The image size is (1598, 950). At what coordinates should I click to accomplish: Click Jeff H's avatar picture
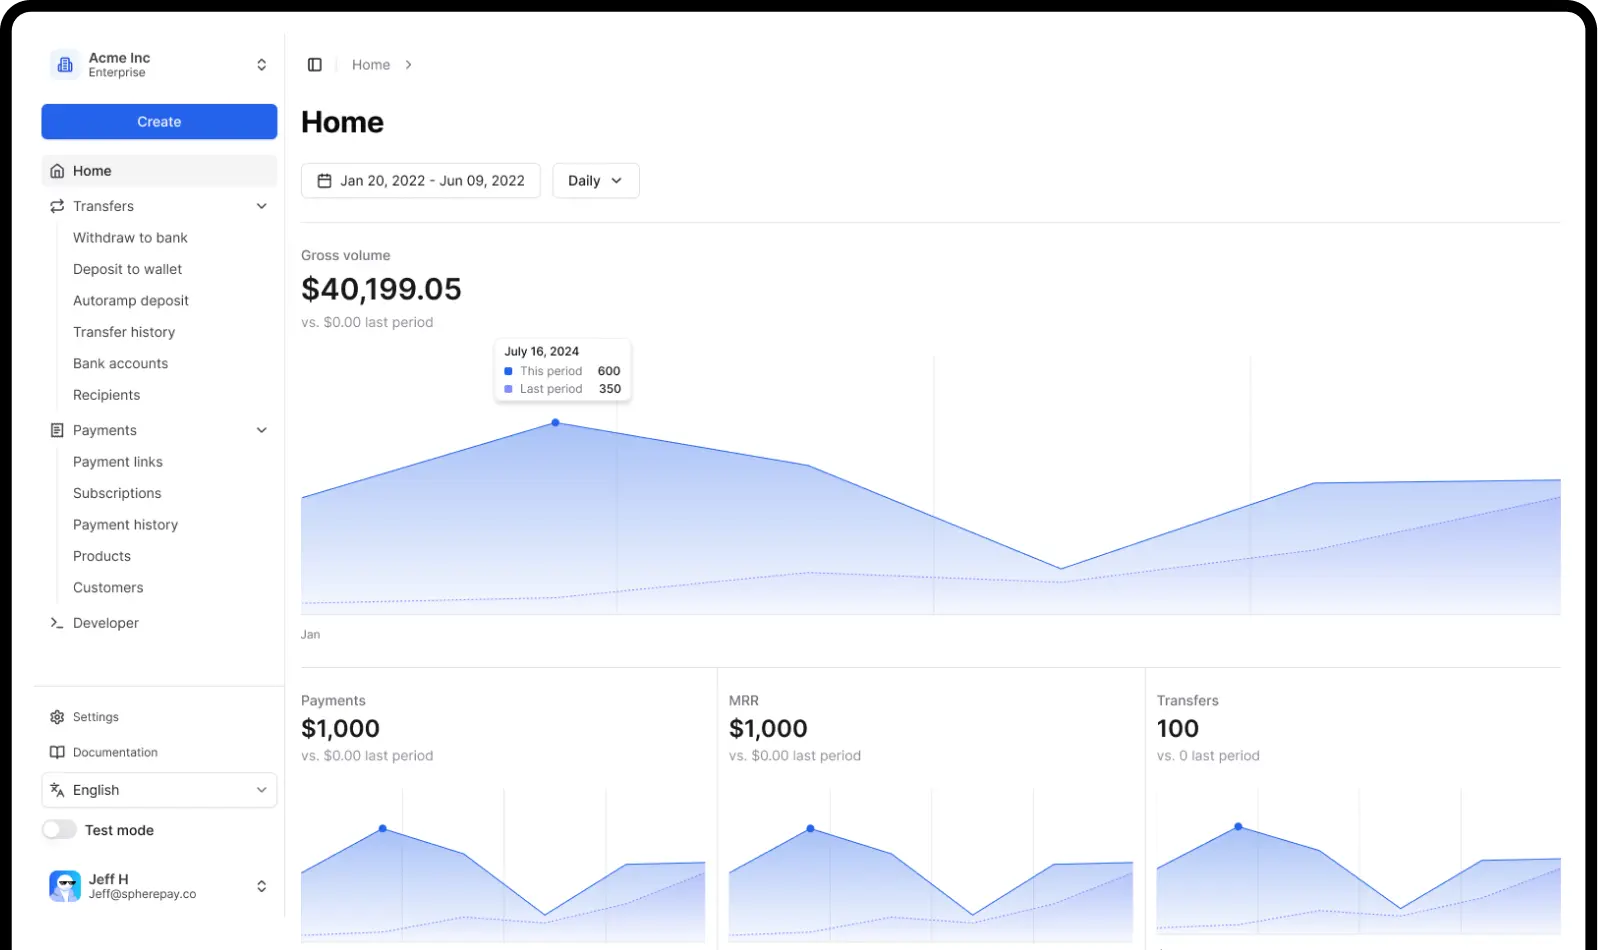pyautogui.click(x=65, y=886)
